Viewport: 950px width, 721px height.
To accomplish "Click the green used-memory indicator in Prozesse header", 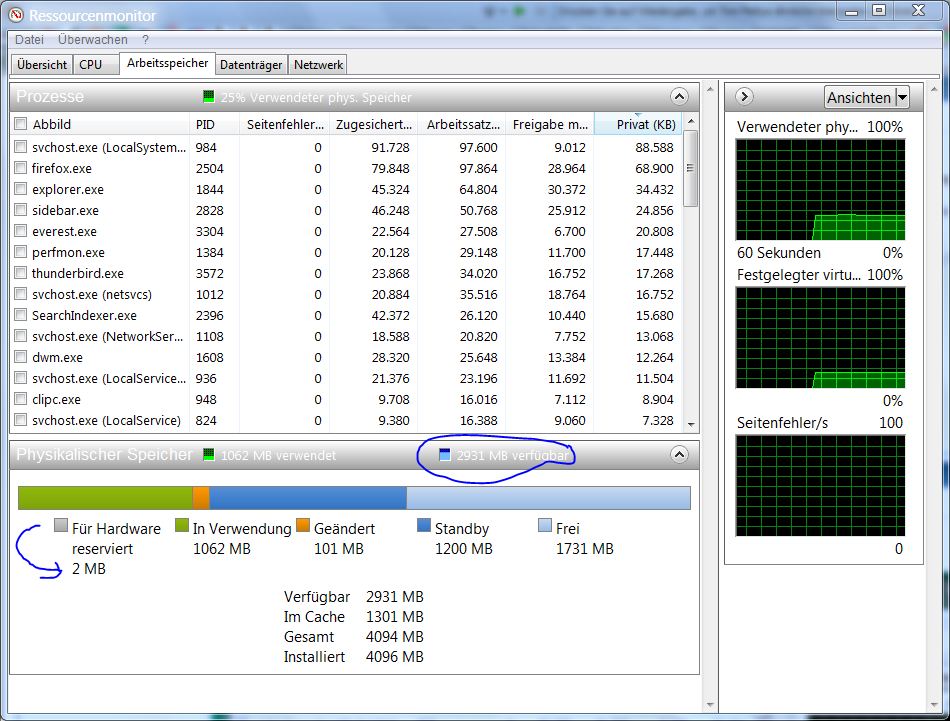I will (x=208, y=96).
